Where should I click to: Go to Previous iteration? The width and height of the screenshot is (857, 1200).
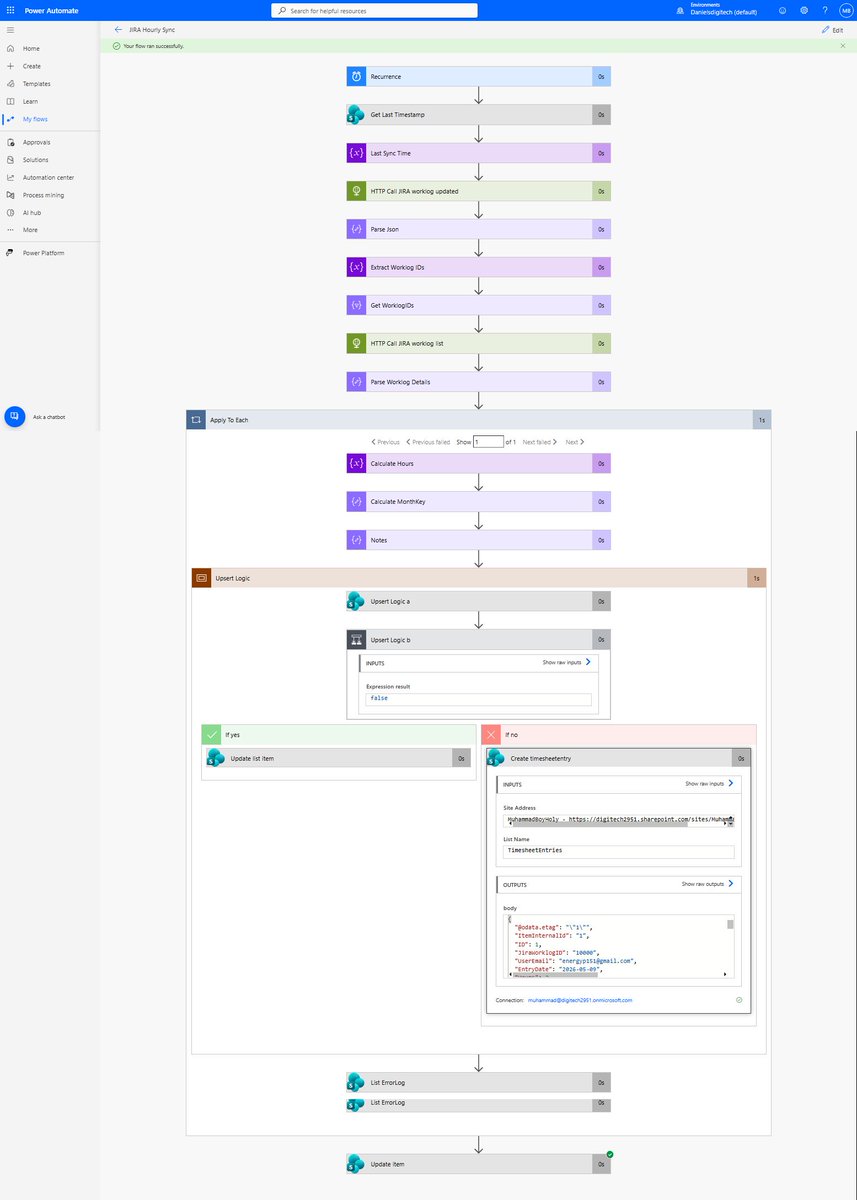[x=385, y=442]
